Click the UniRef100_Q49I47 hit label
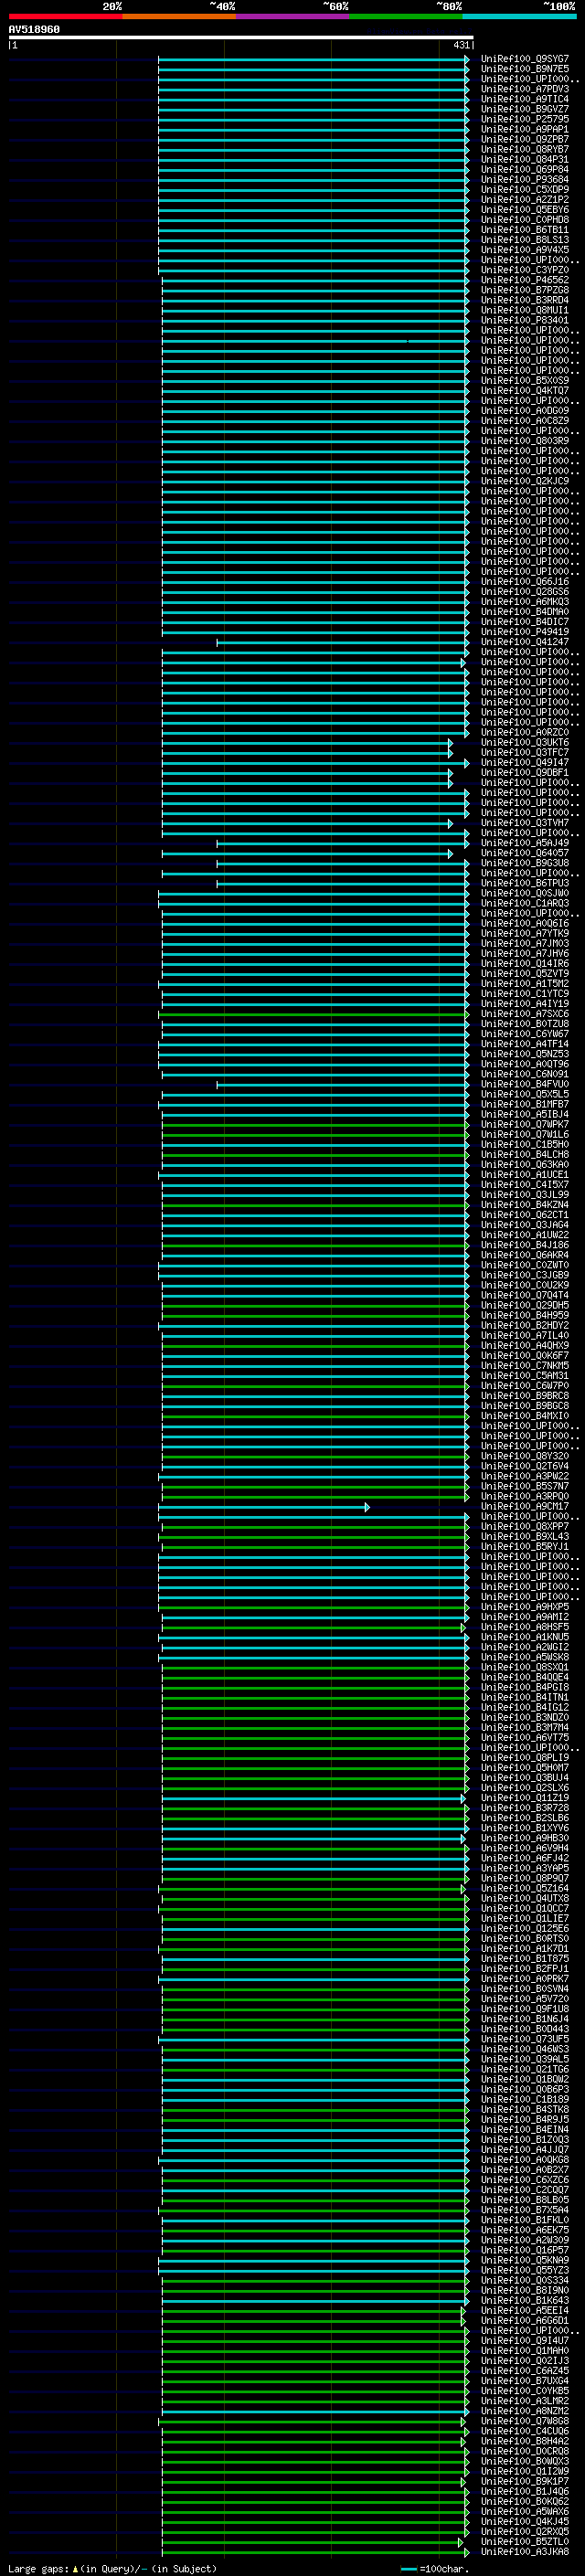This screenshot has width=585, height=2576. [x=525, y=763]
